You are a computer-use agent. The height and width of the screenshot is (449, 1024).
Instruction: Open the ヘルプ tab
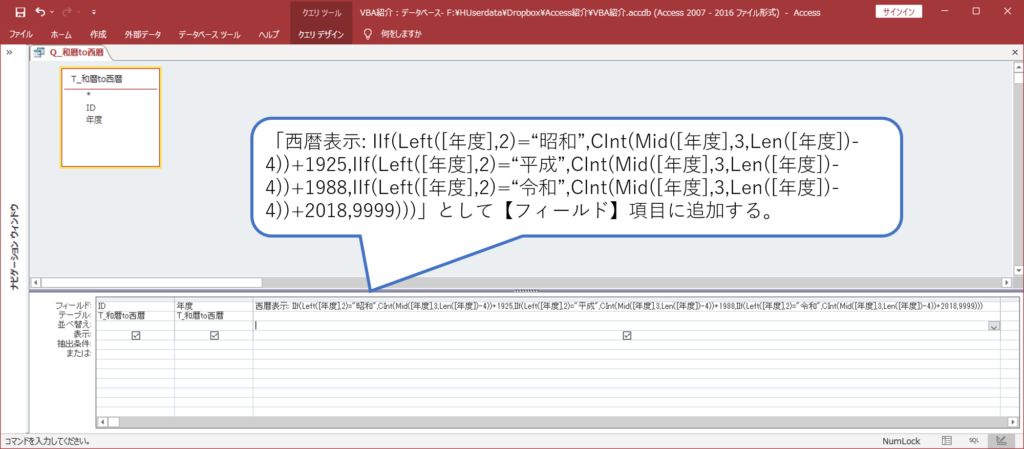(268, 34)
